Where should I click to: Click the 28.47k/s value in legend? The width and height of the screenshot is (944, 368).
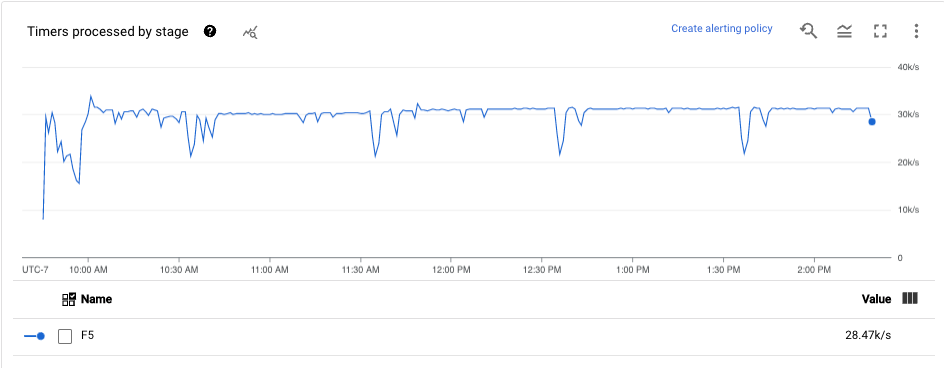[x=868, y=335]
